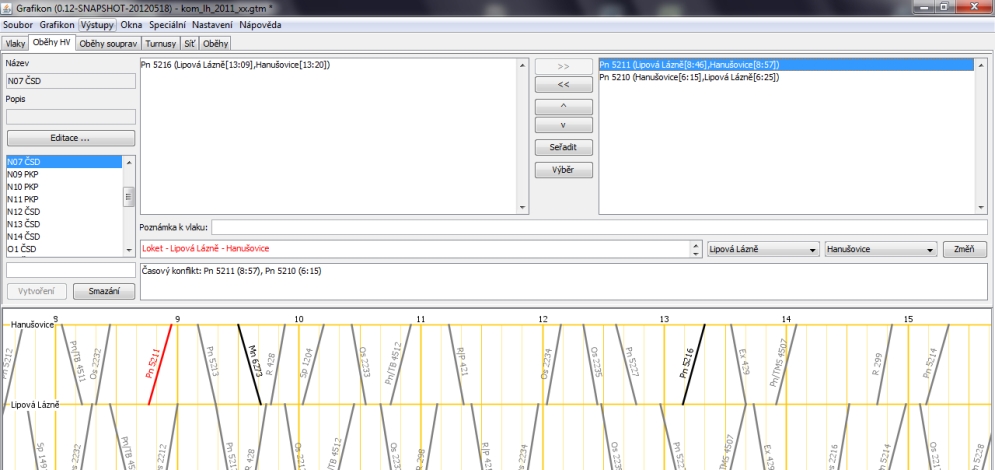Open the Výstupy menu
The height and width of the screenshot is (470, 995).
pyautogui.click(x=98, y=23)
